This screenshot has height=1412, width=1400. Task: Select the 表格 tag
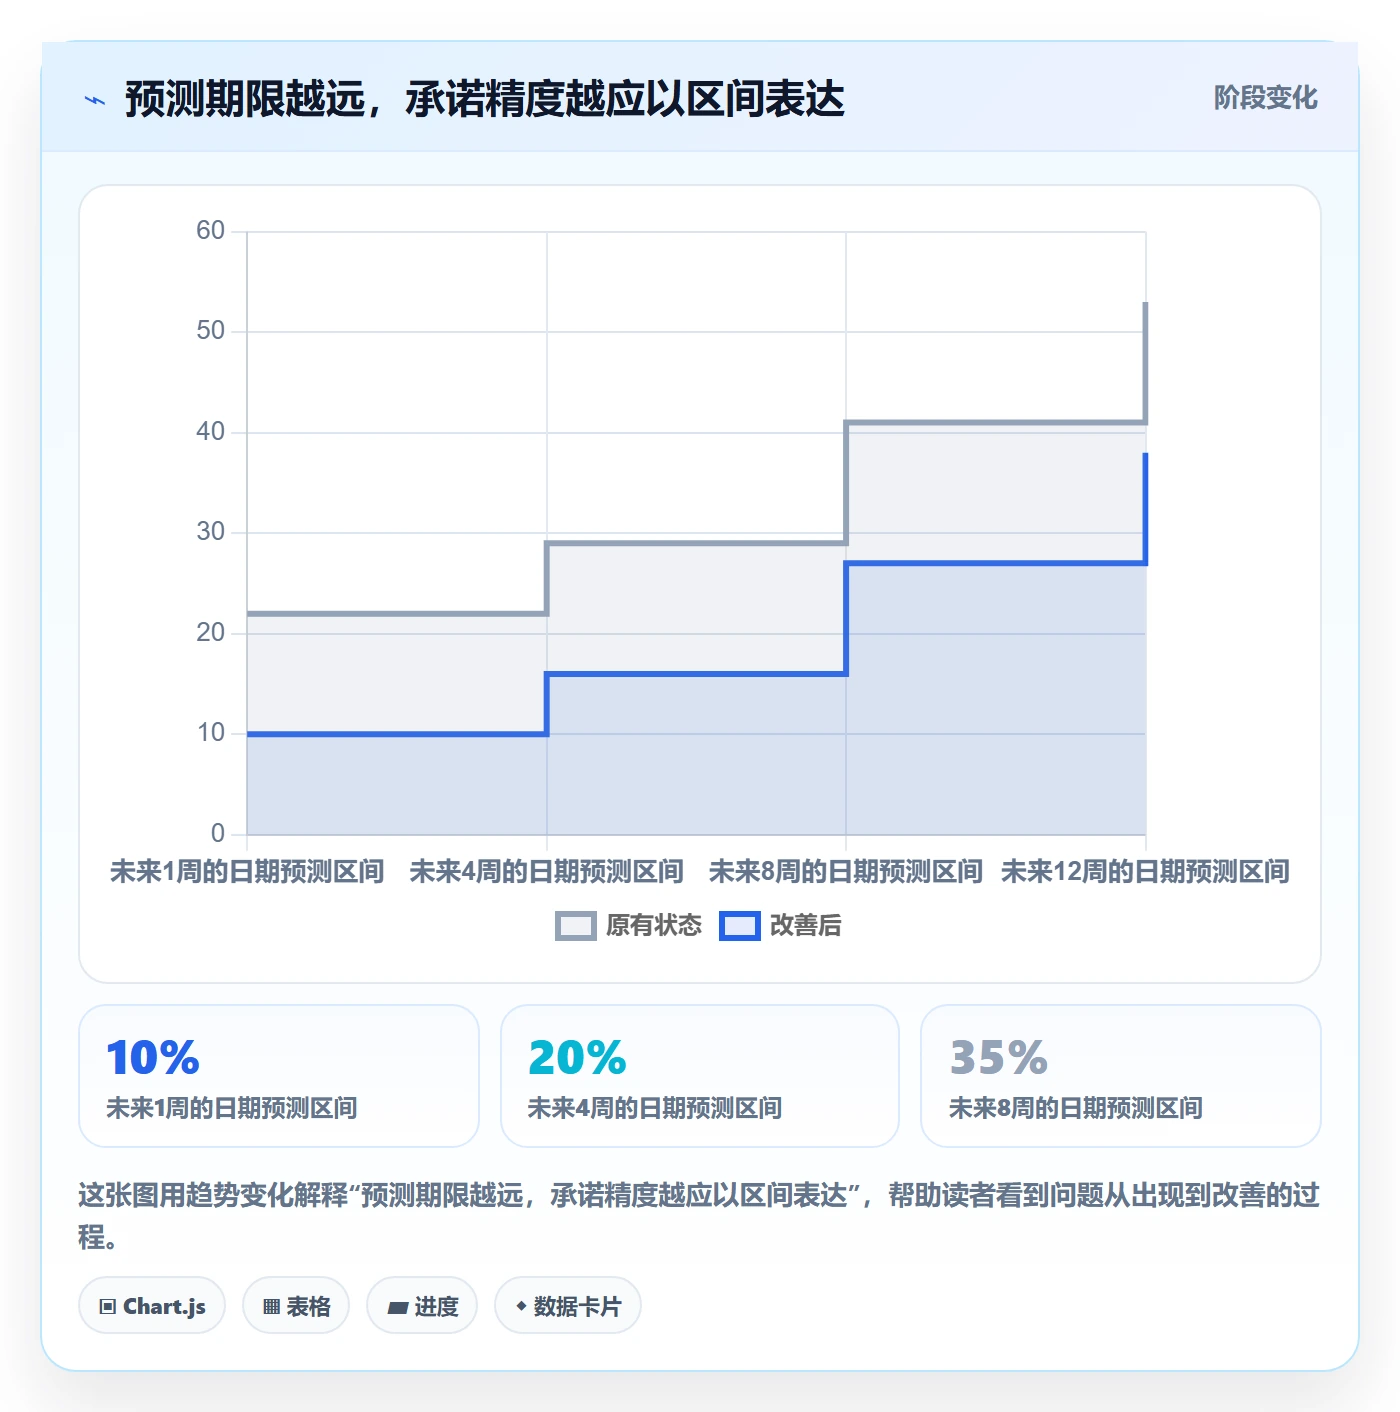pos(296,1306)
